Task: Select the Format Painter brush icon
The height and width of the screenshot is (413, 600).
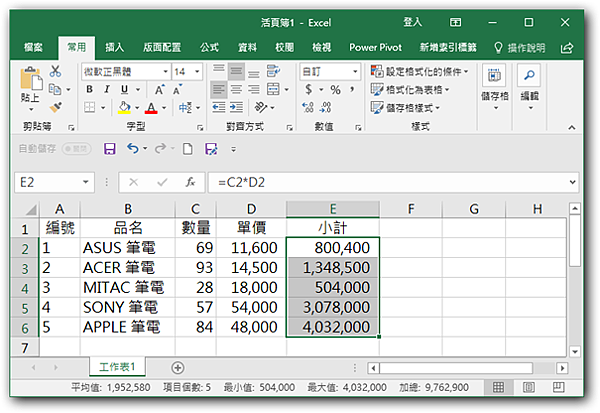Action: click(x=55, y=107)
